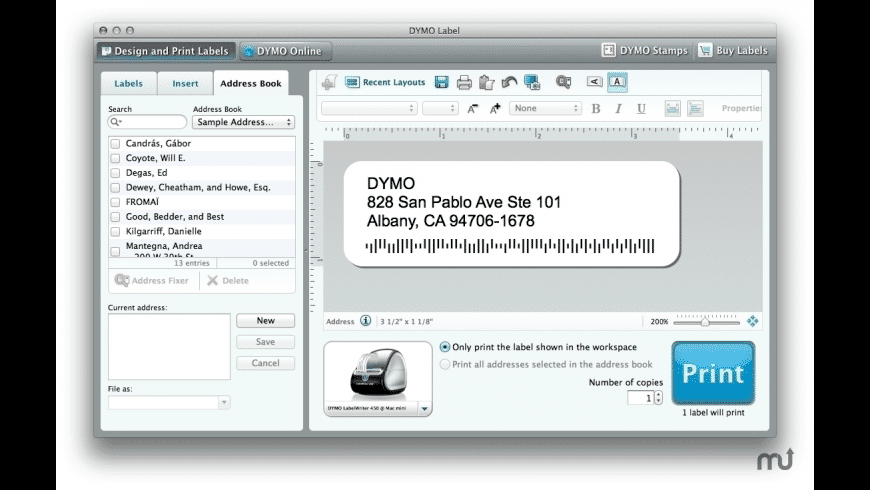Click the paste clipboard icon
The height and width of the screenshot is (490, 870).
click(487, 82)
